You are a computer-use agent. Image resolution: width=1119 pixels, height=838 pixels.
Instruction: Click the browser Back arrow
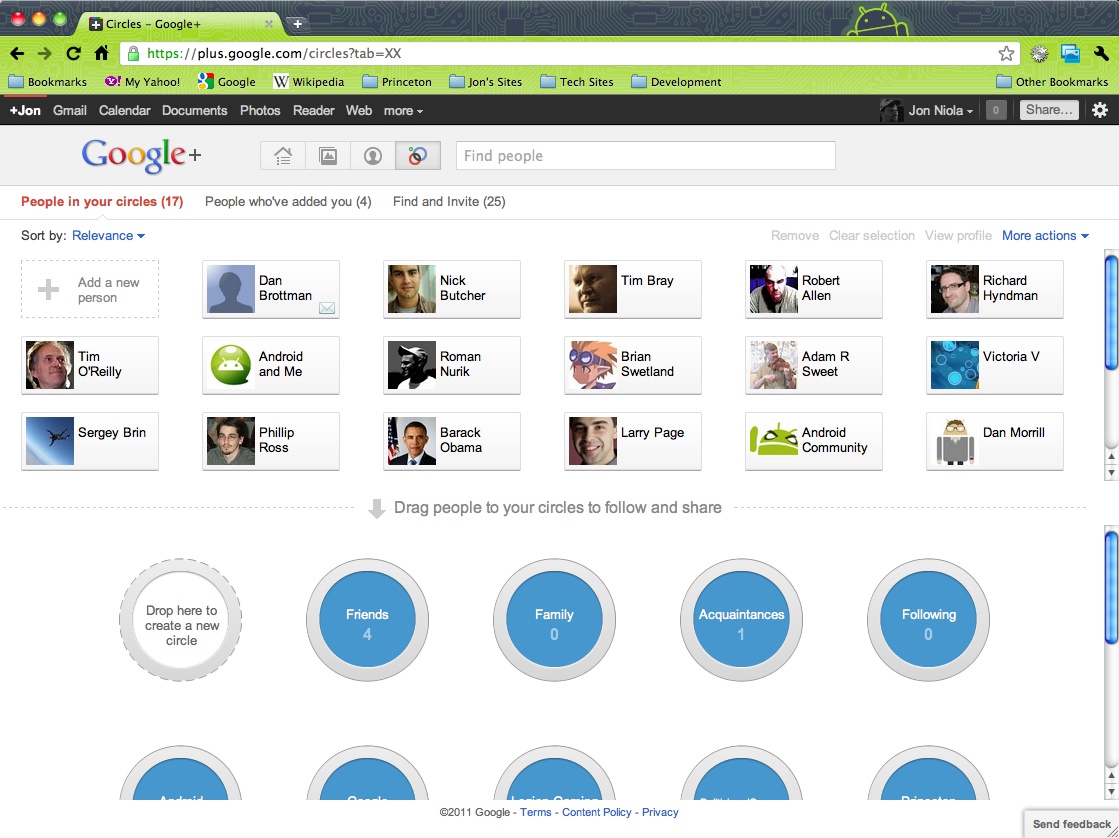coord(17,54)
